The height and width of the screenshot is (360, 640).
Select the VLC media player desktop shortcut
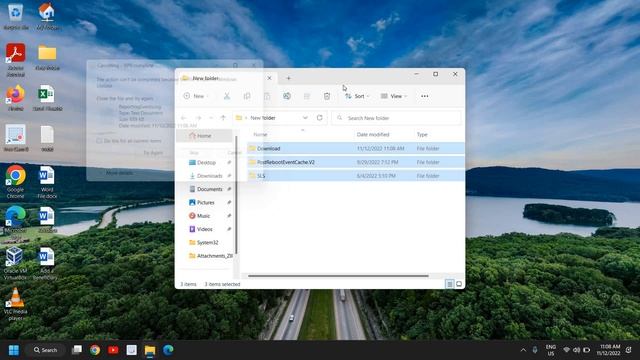coord(16,304)
